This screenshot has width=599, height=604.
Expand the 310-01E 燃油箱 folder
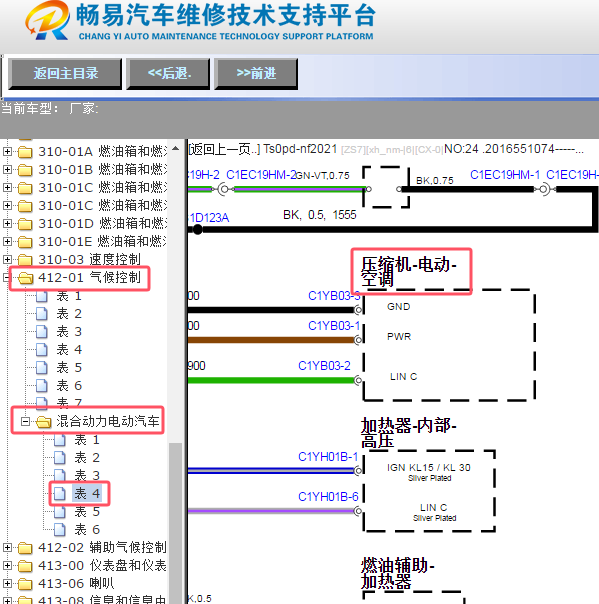[x=7, y=242]
